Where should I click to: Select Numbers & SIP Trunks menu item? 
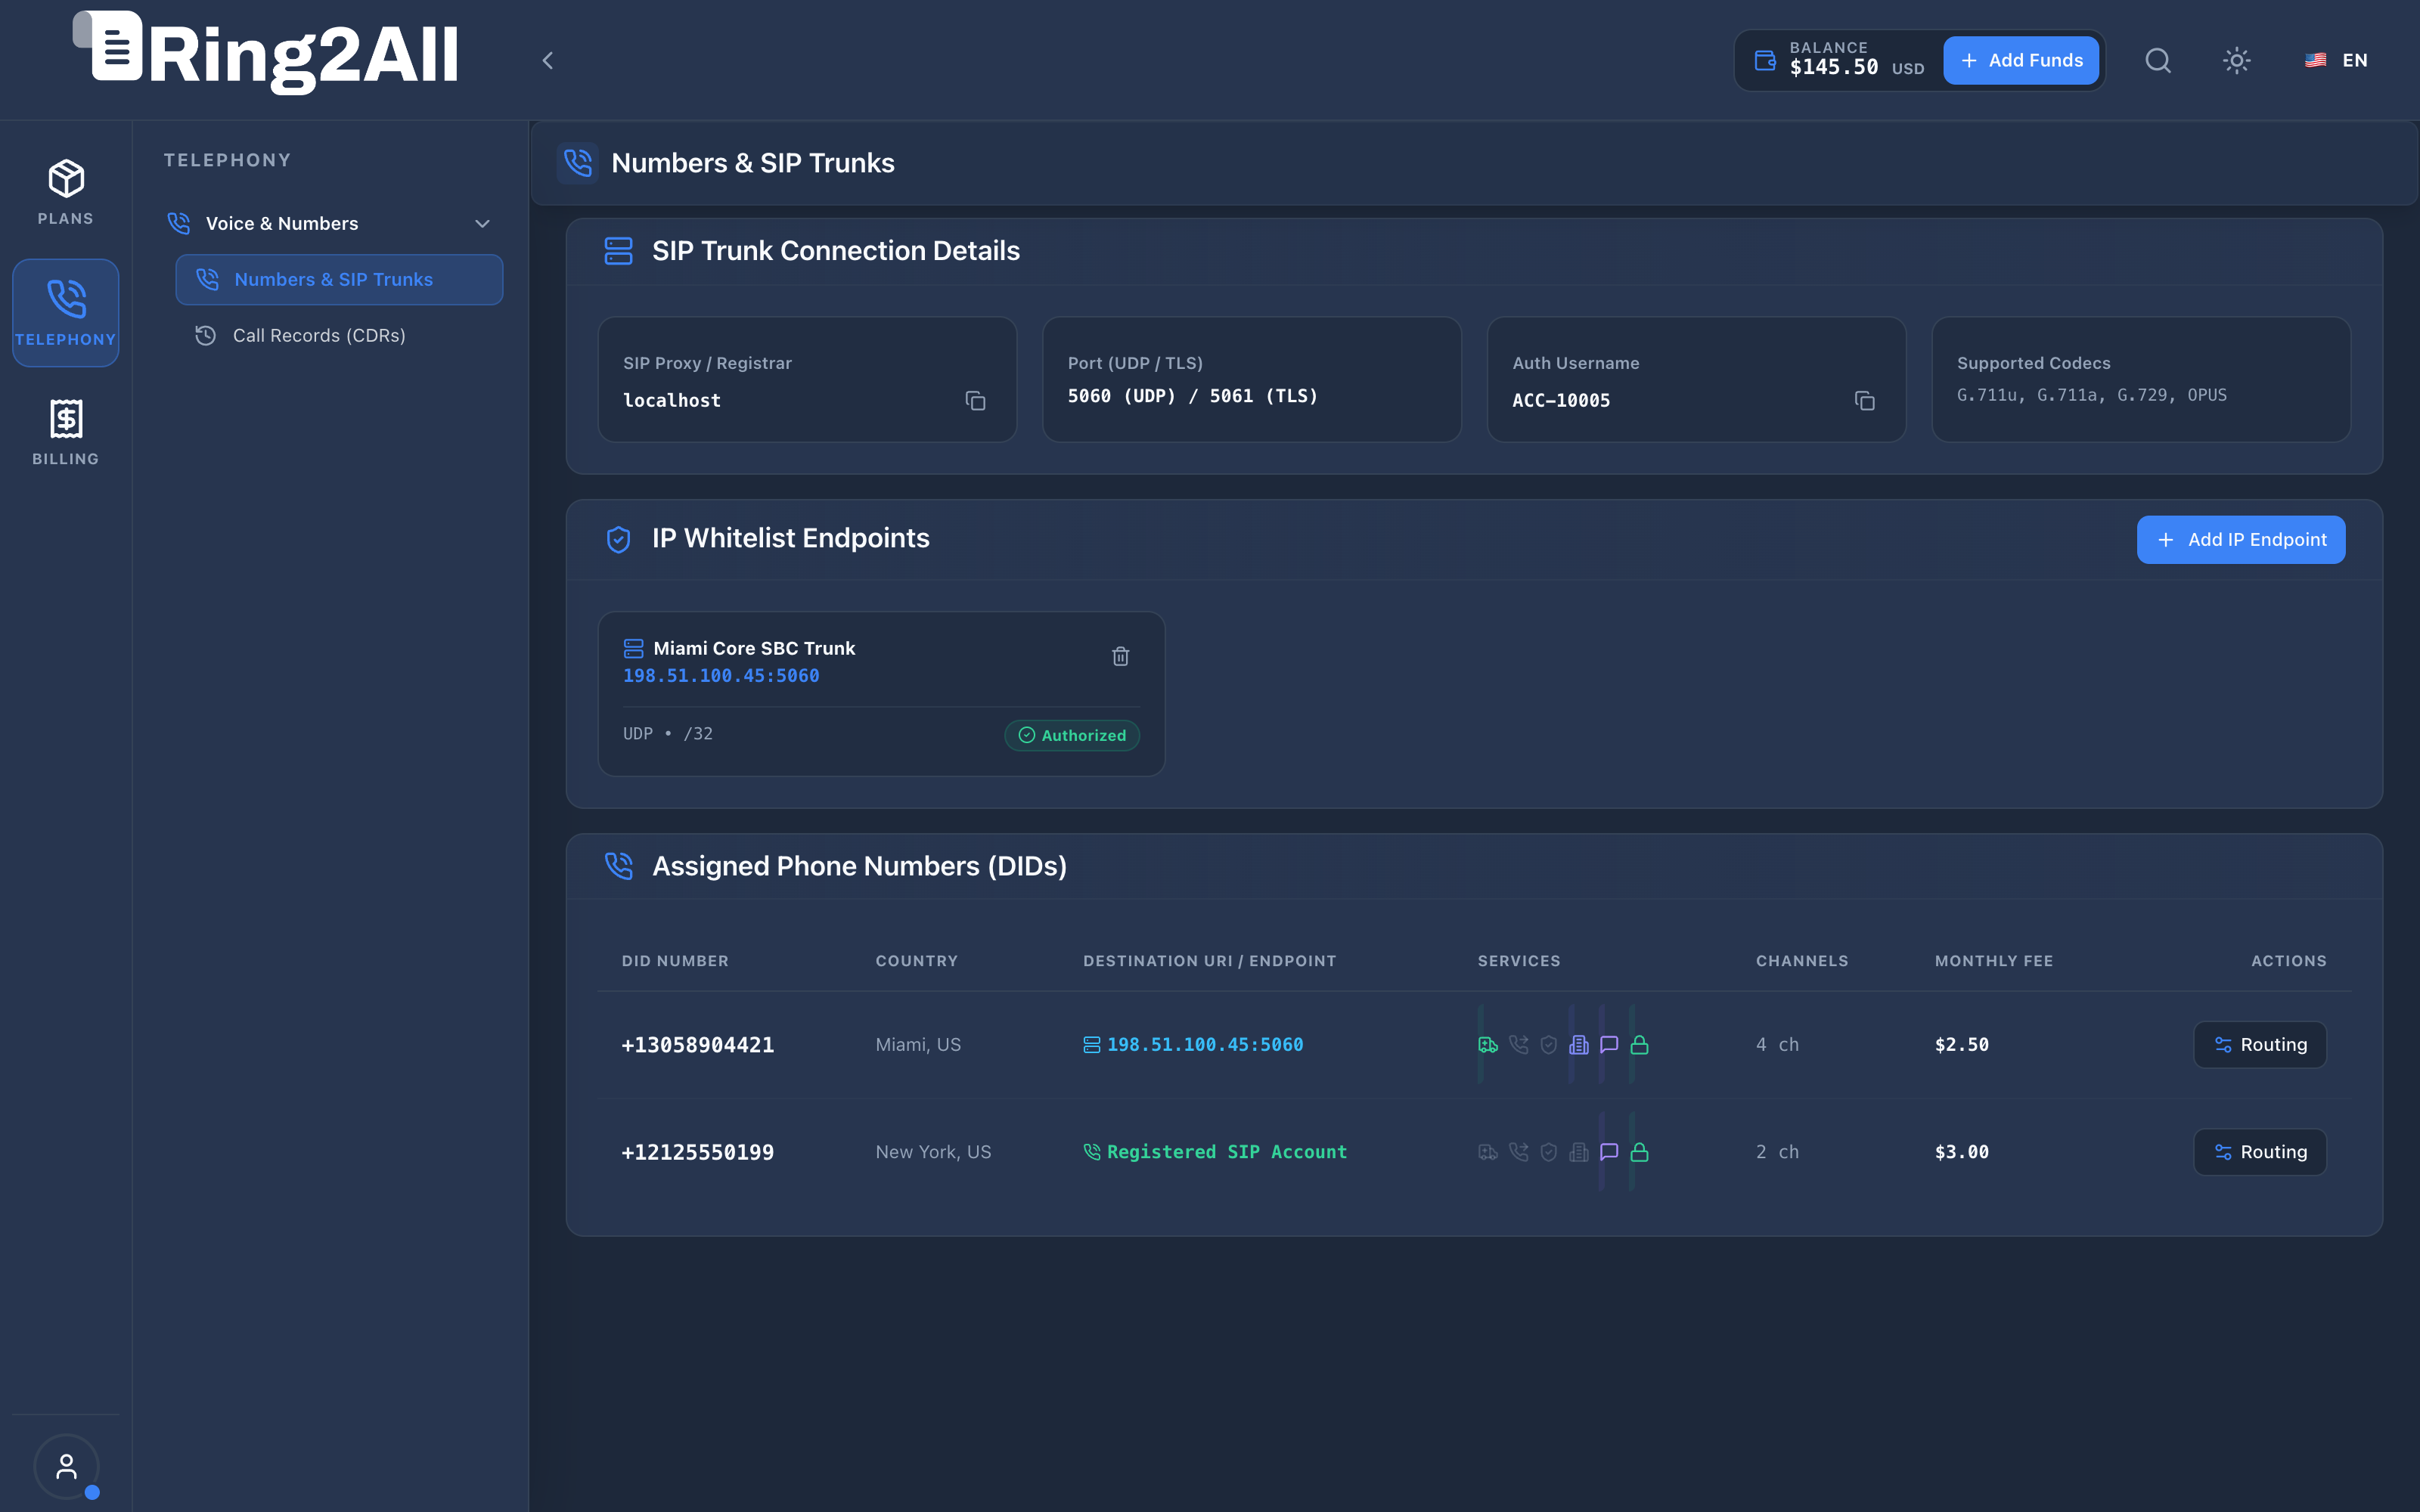click(339, 279)
